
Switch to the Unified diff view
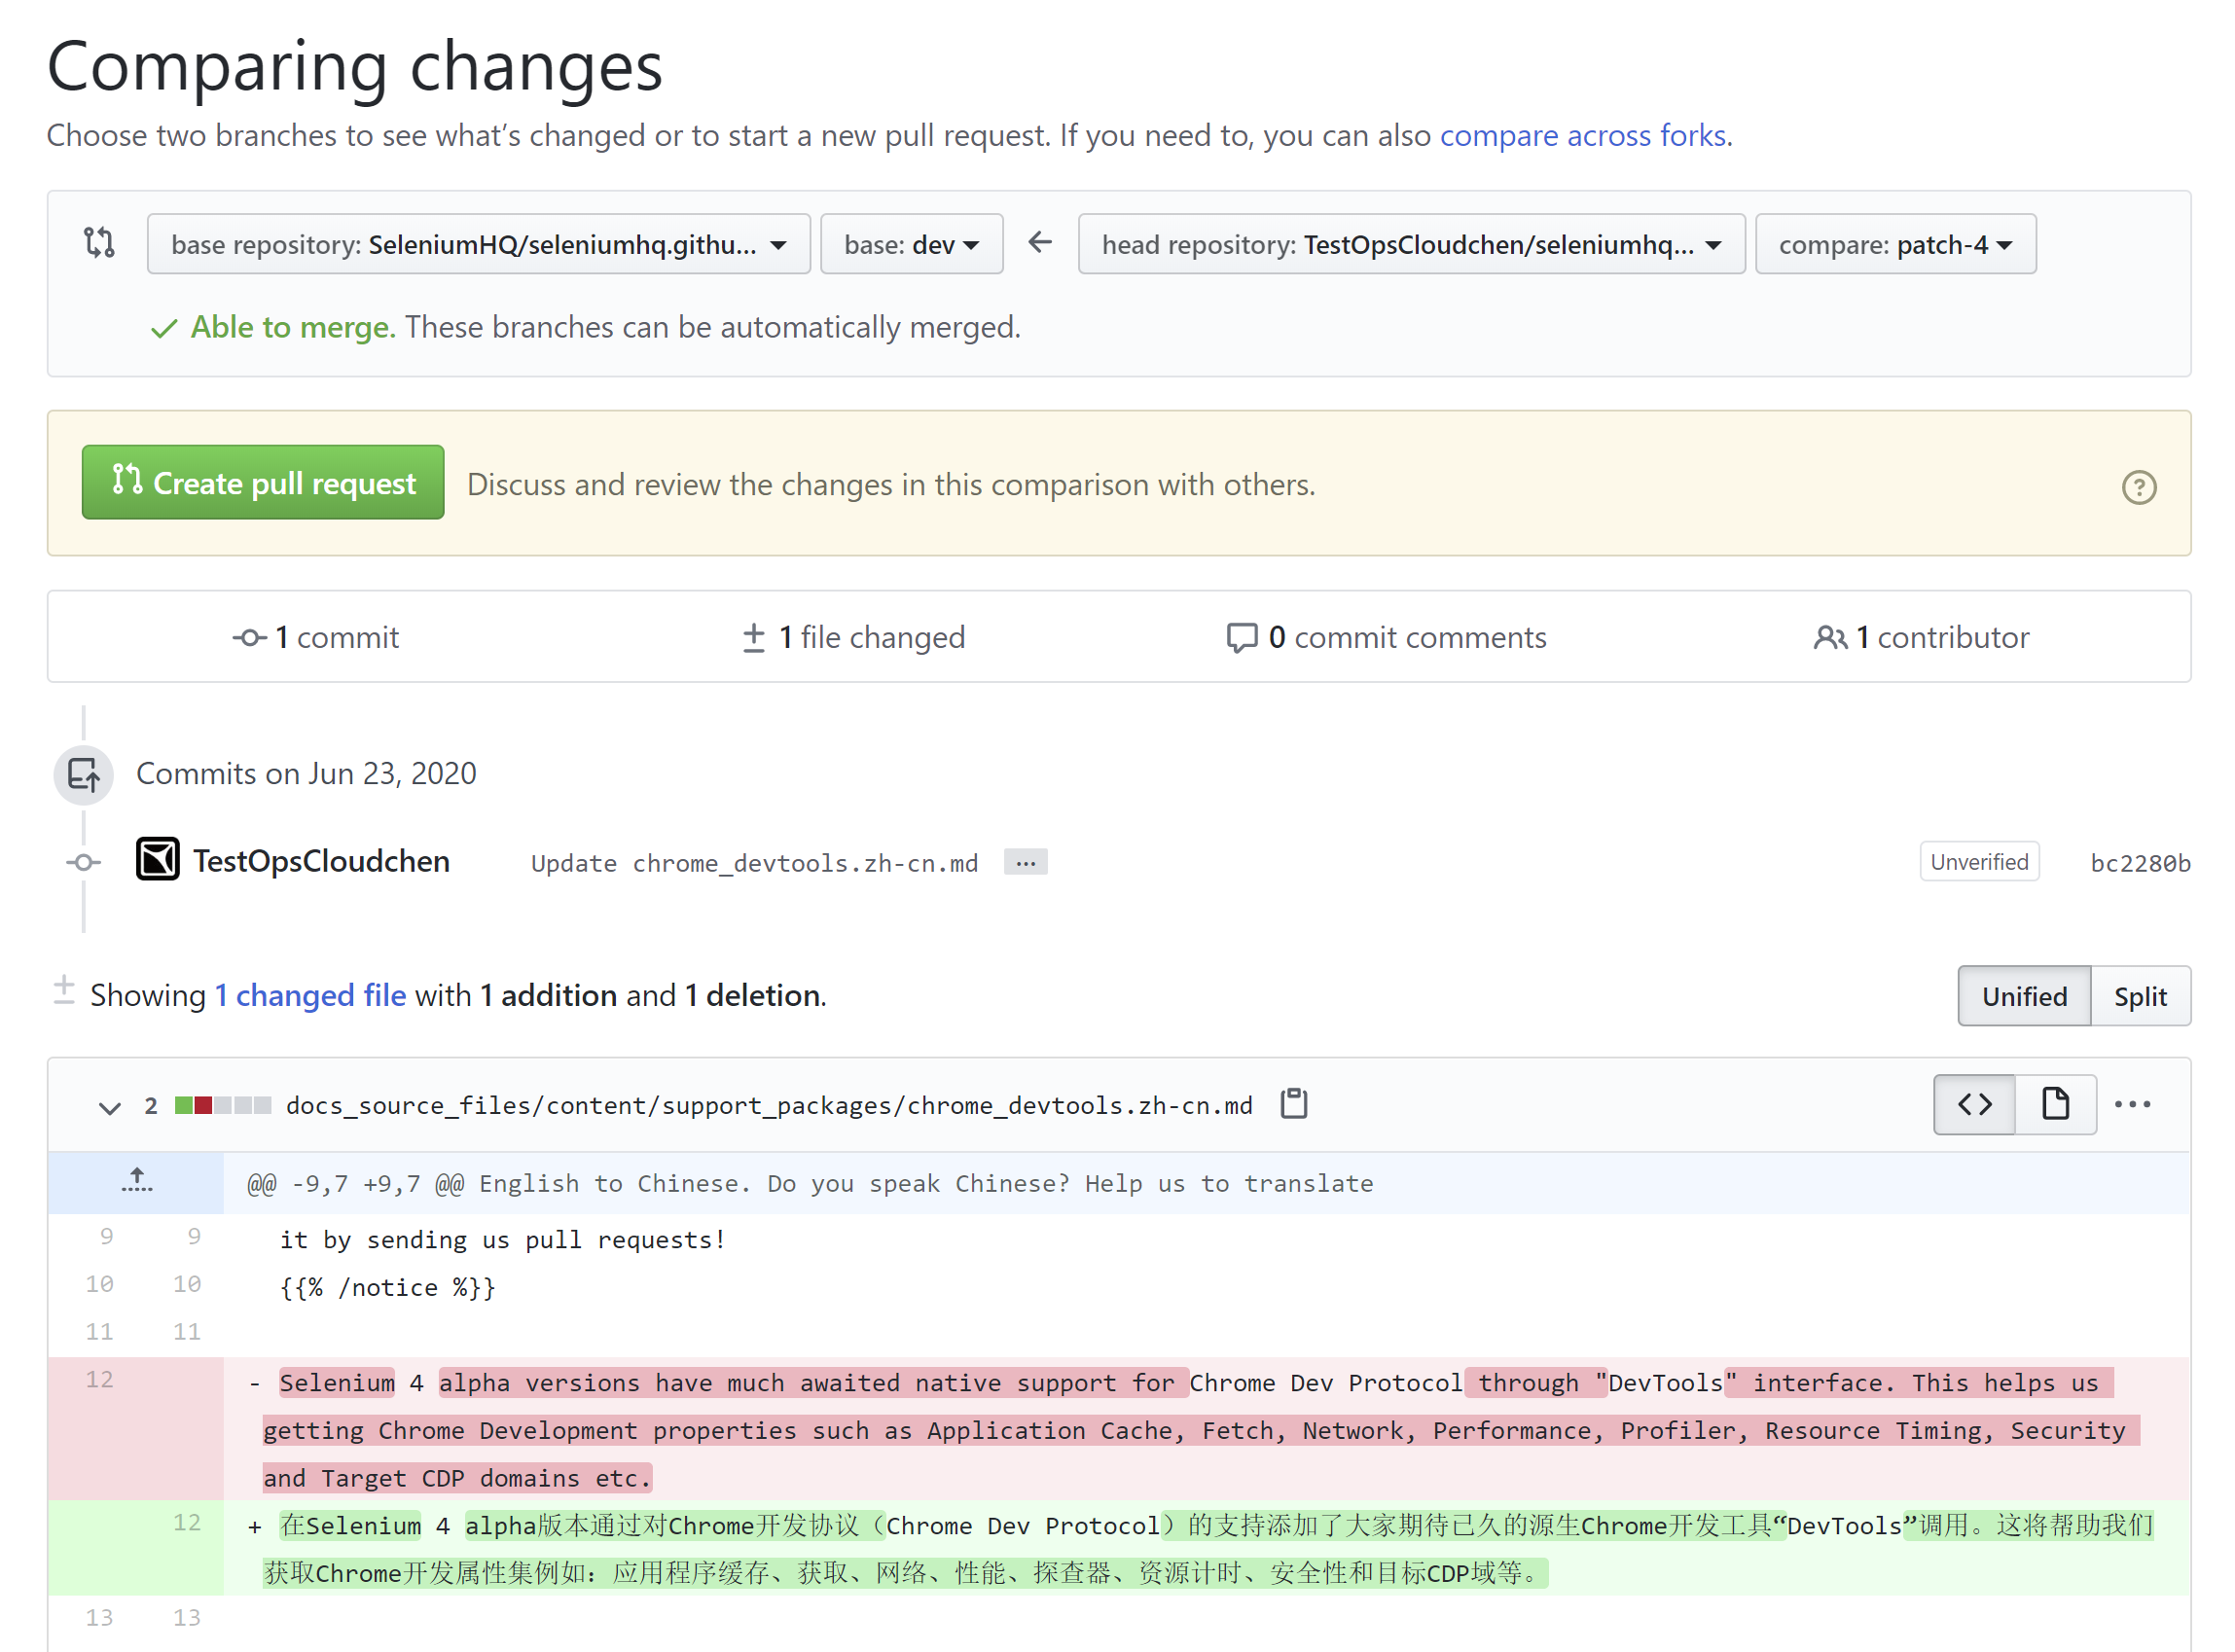point(2023,996)
